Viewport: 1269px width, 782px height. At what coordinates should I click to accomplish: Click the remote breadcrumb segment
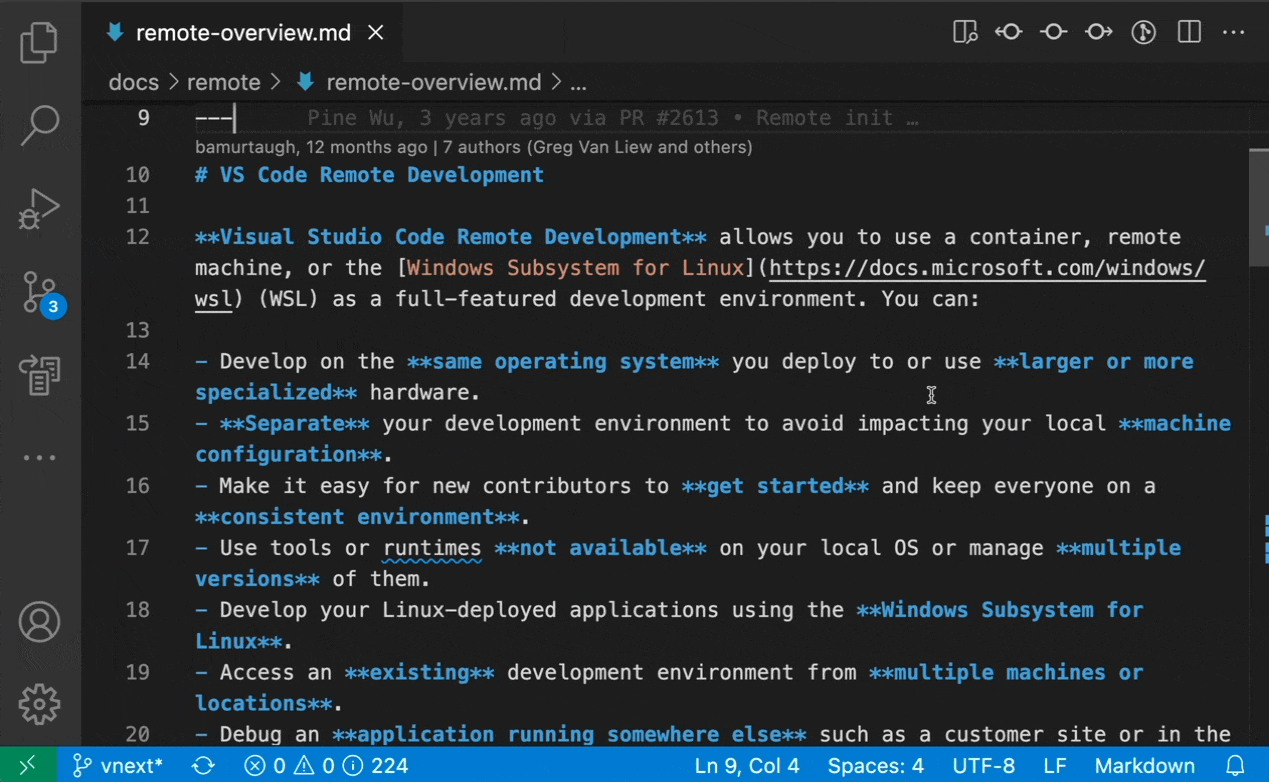click(x=224, y=83)
